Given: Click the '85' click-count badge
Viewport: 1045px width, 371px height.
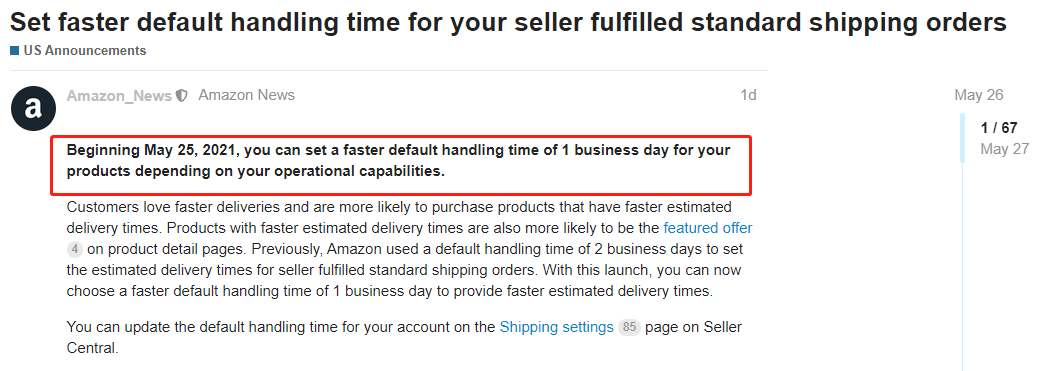Looking at the screenshot, I should pos(628,328).
